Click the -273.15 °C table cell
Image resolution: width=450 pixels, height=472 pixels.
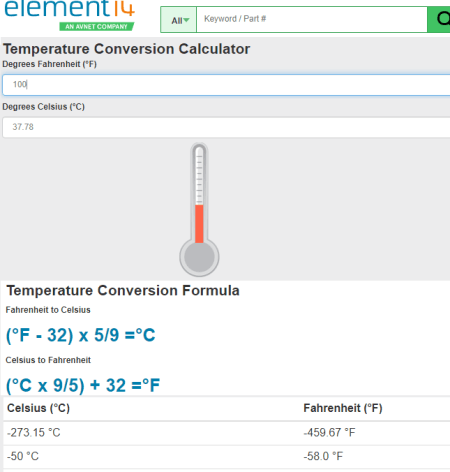(x=34, y=433)
